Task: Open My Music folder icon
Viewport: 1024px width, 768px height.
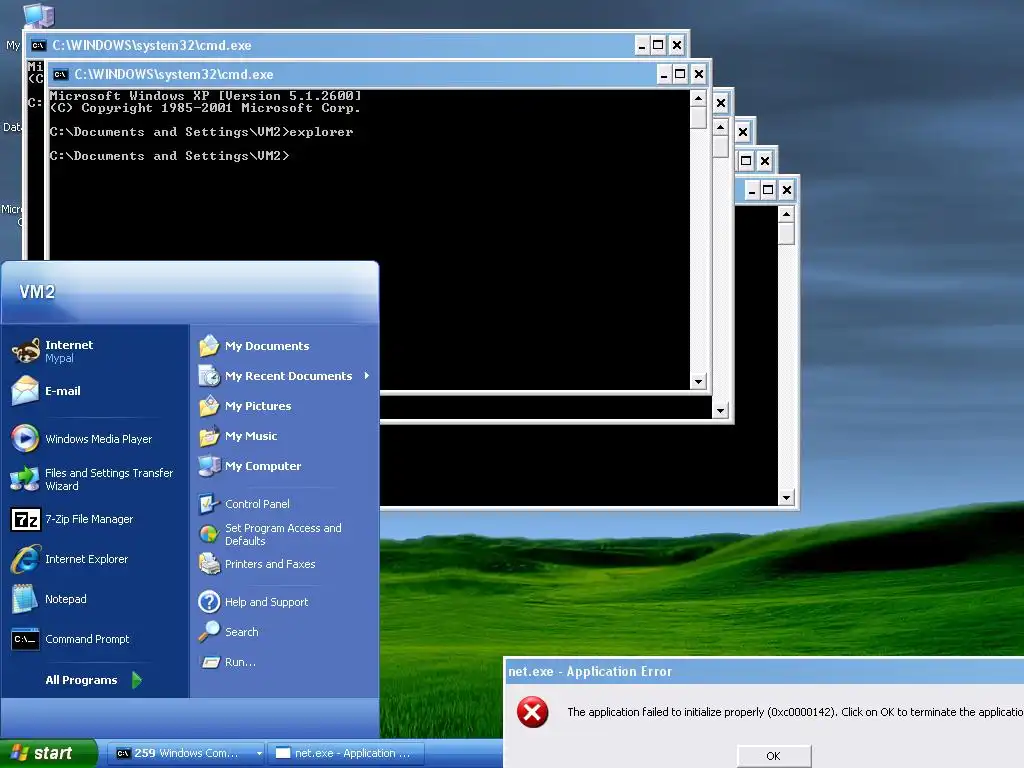Action: pyautogui.click(x=209, y=436)
